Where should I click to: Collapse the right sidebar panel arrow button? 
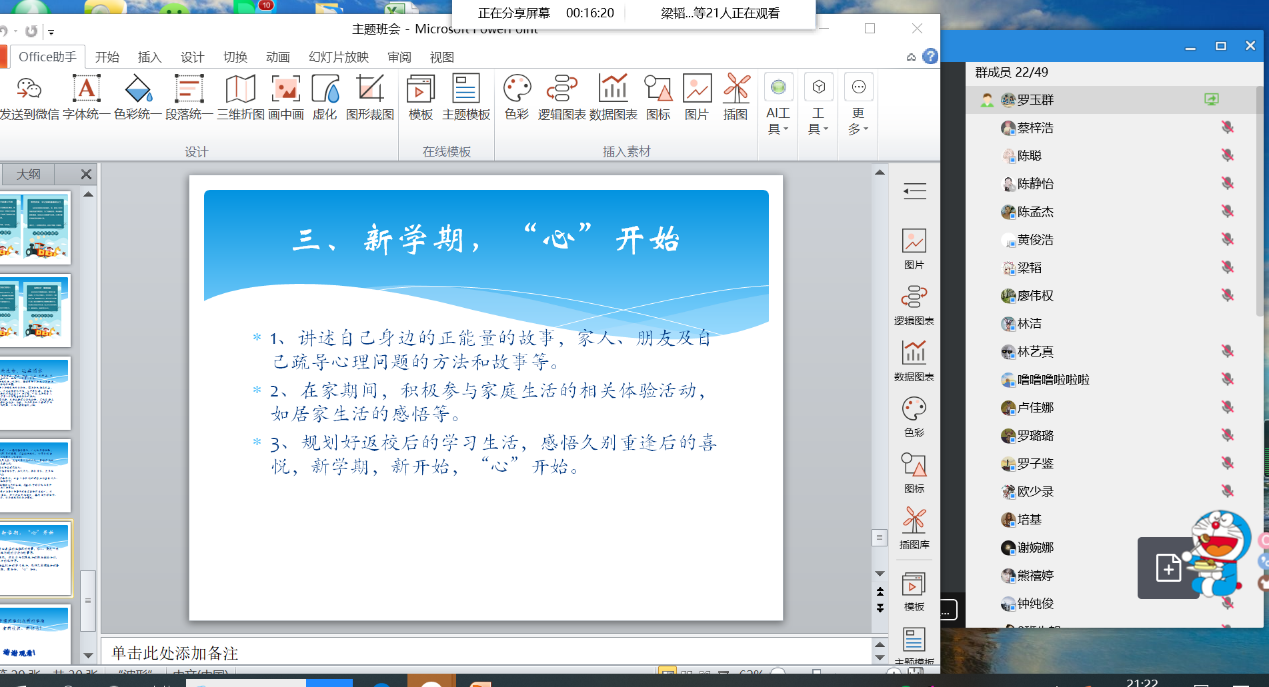click(x=913, y=191)
